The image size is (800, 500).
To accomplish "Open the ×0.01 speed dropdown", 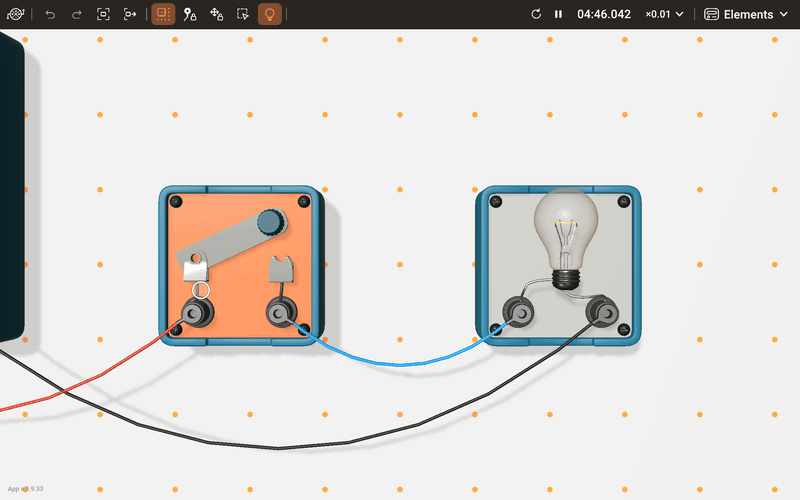I will (x=664, y=14).
